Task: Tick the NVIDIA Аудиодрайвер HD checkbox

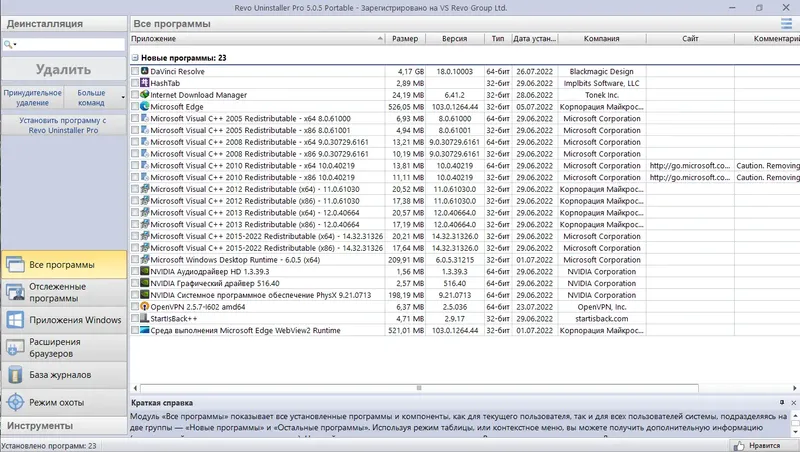Action: pos(135,271)
